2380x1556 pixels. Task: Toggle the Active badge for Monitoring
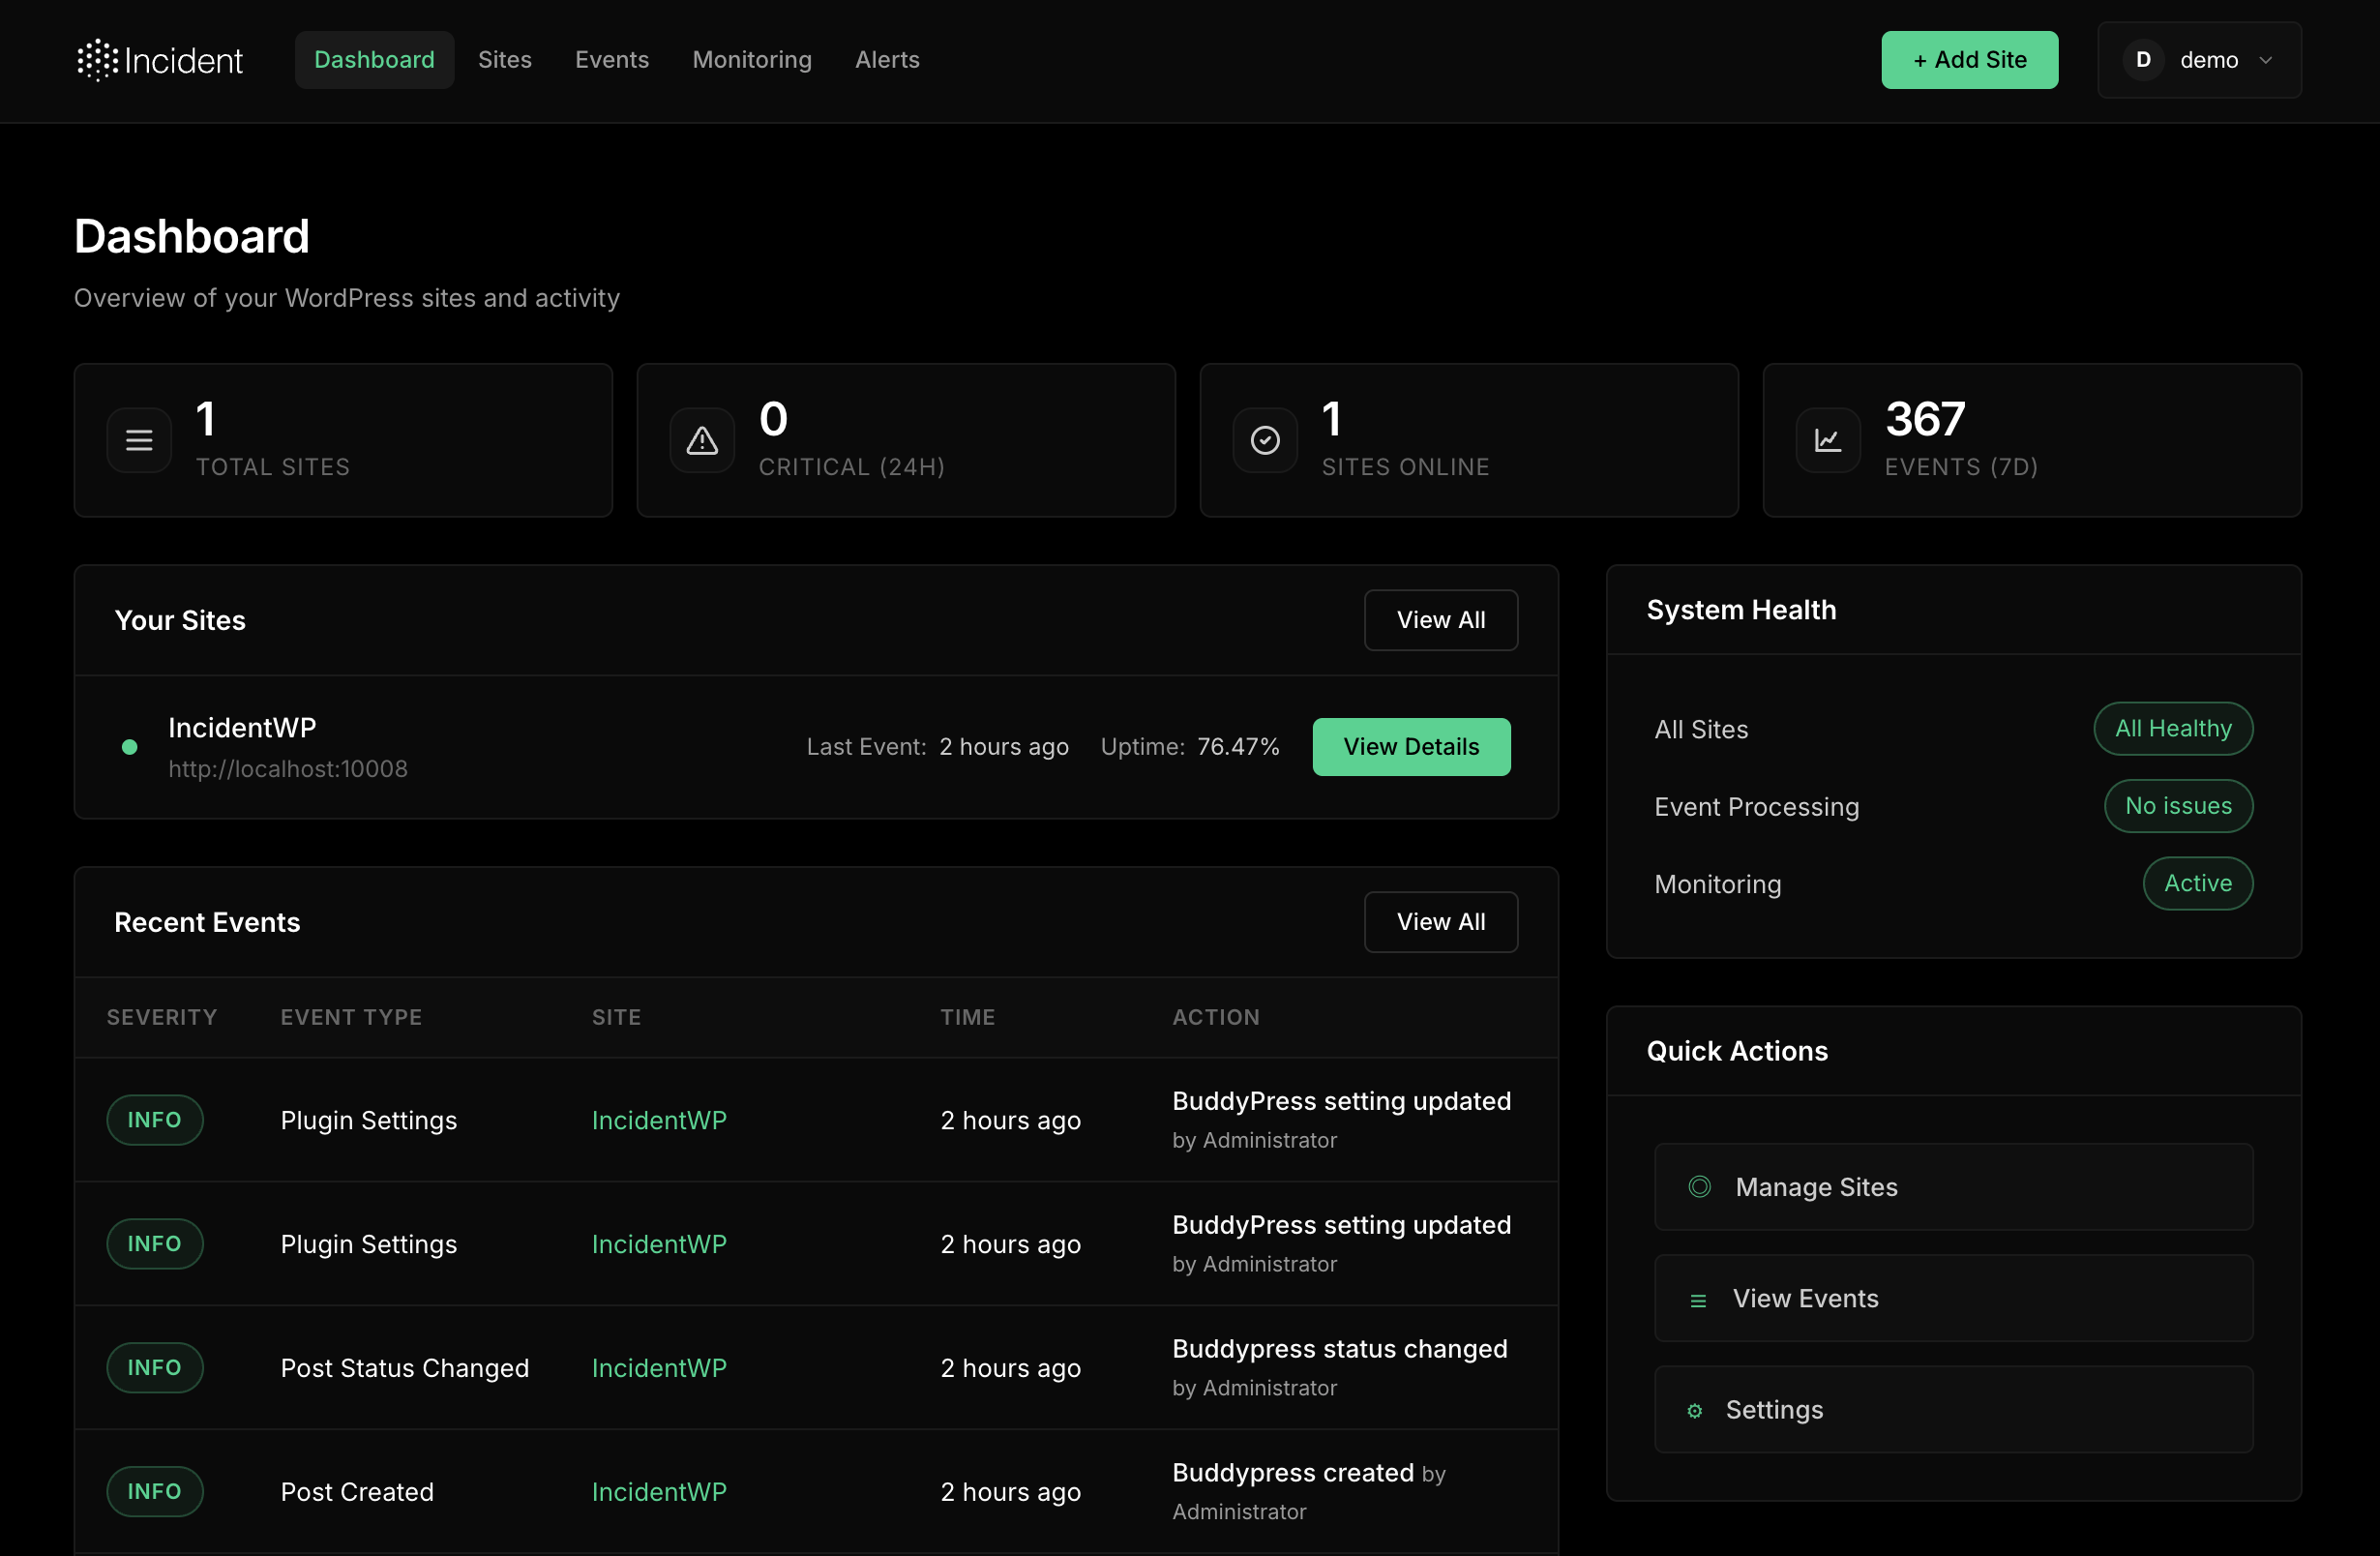coord(2197,883)
